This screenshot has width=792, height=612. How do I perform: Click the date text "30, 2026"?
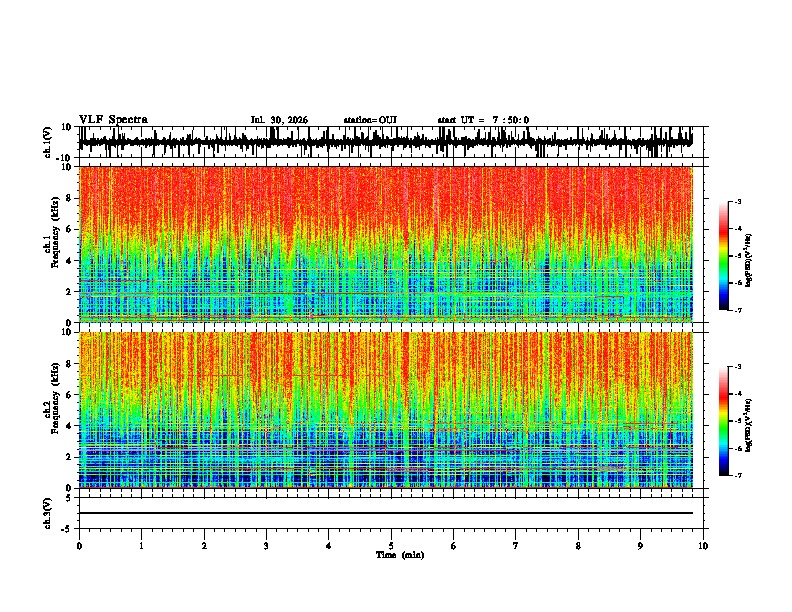[289, 120]
